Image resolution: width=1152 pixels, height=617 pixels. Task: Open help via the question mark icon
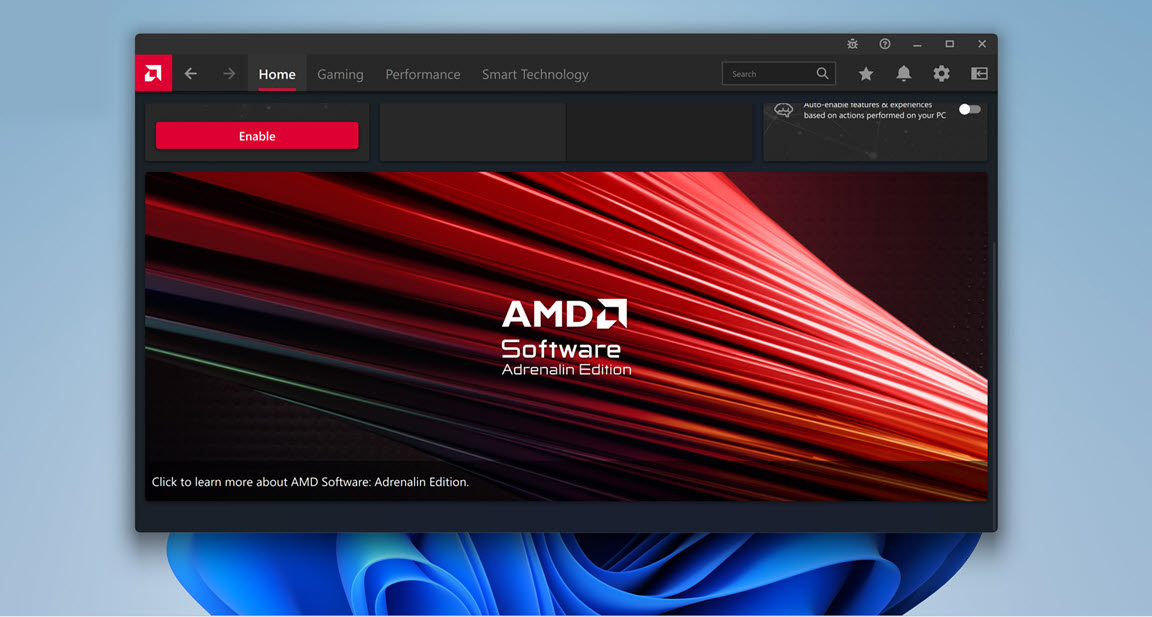884,43
